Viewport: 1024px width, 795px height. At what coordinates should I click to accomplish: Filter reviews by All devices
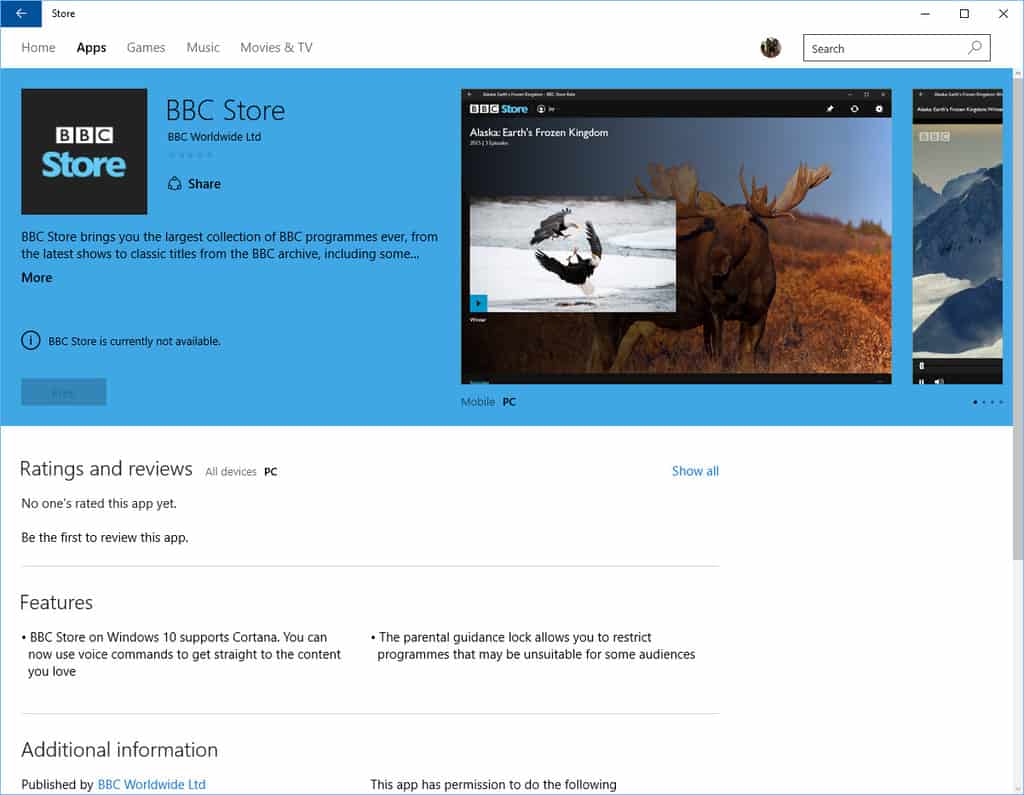click(231, 472)
